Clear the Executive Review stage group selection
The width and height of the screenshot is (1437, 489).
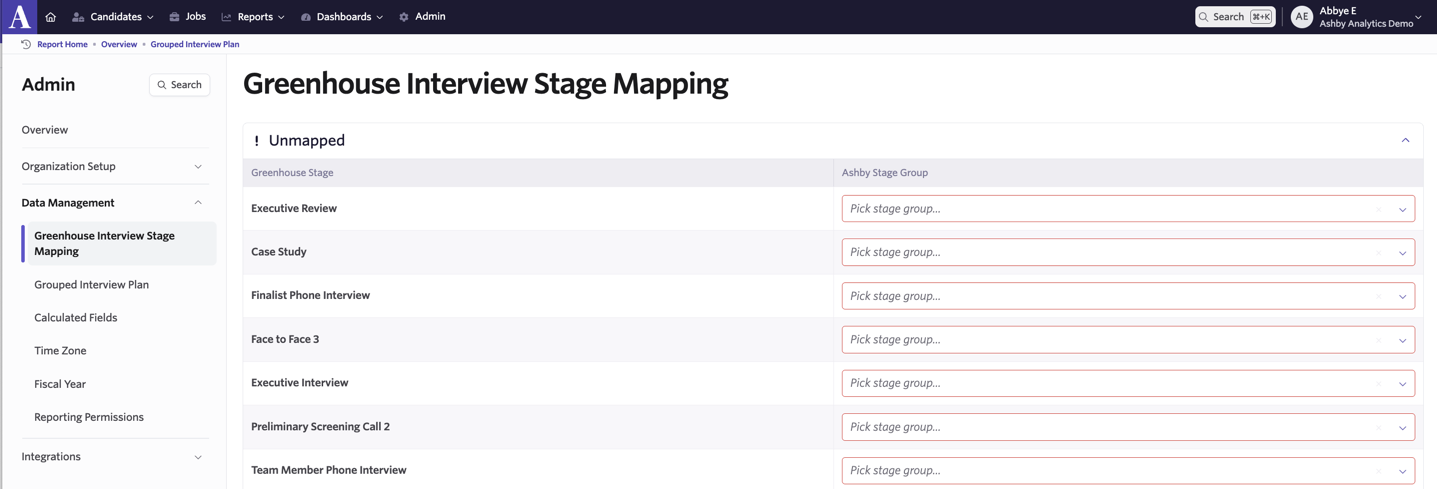1379,209
